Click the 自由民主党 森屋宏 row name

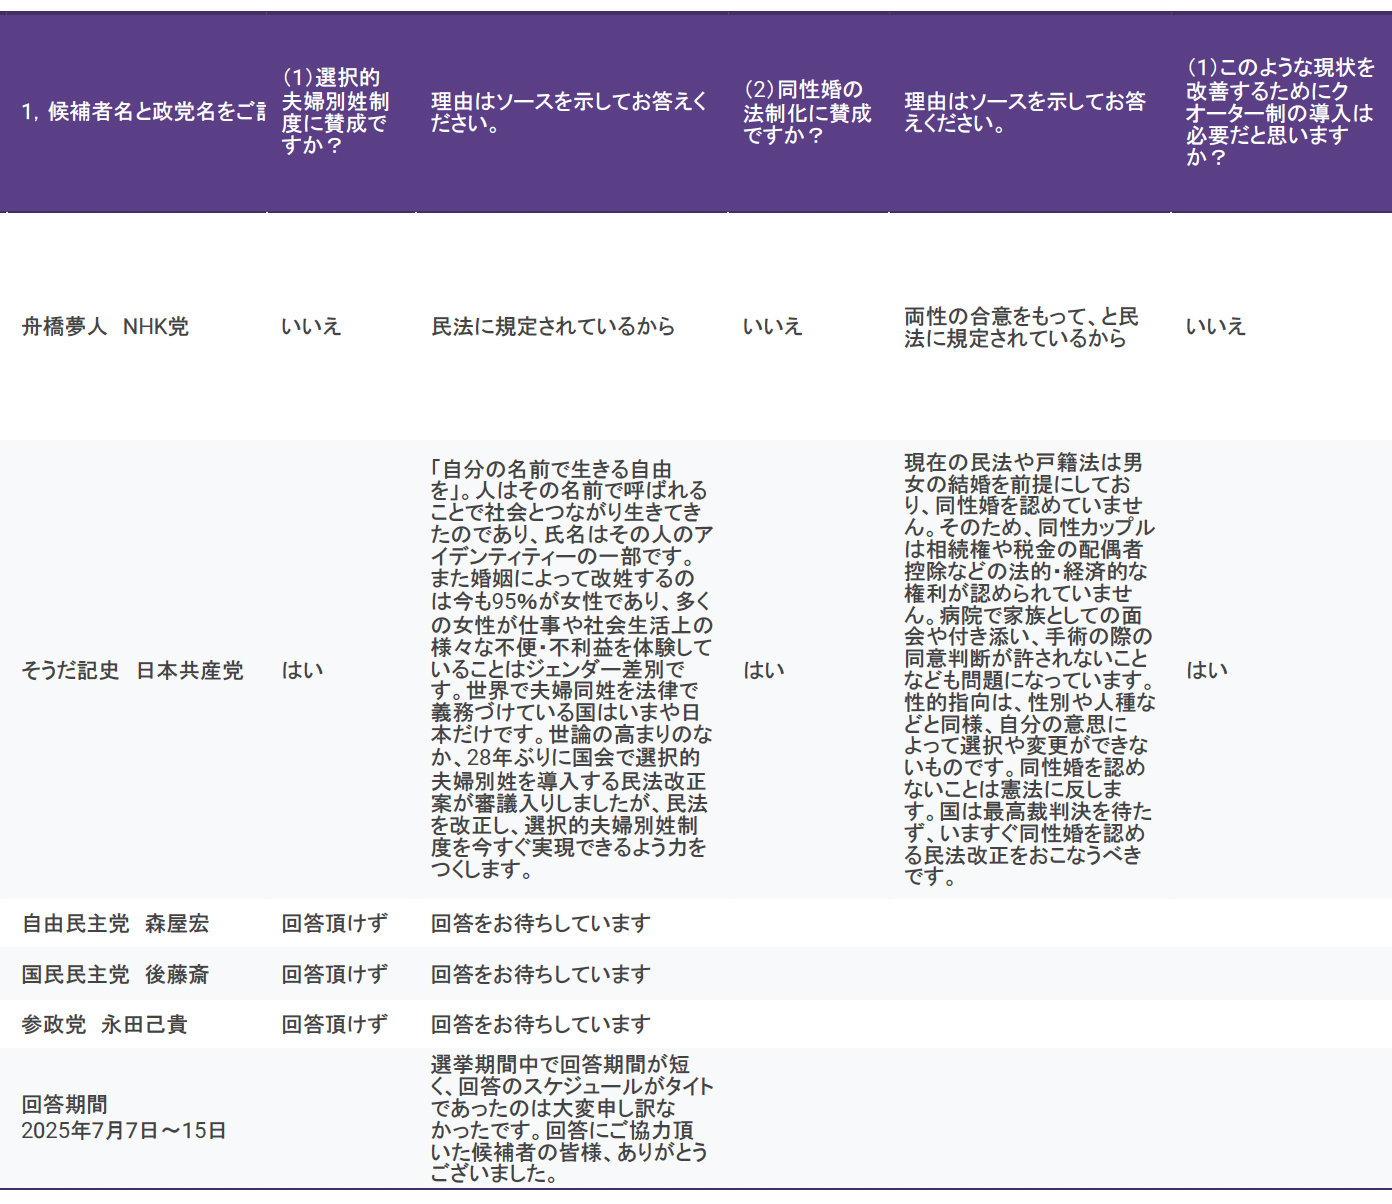[x=115, y=924]
